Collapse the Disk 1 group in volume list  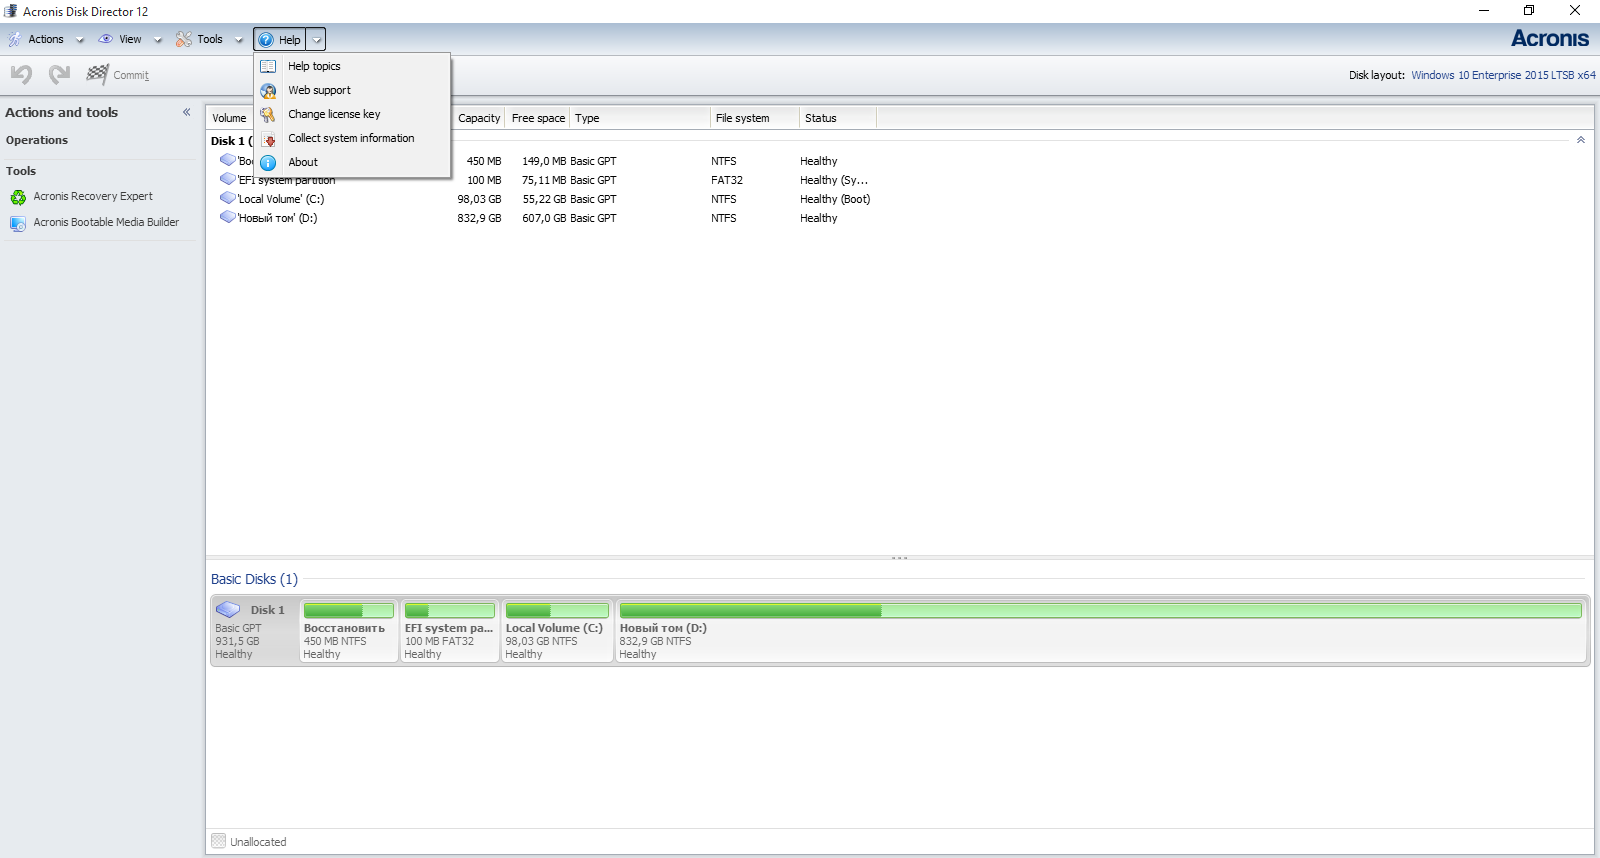click(1581, 140)
